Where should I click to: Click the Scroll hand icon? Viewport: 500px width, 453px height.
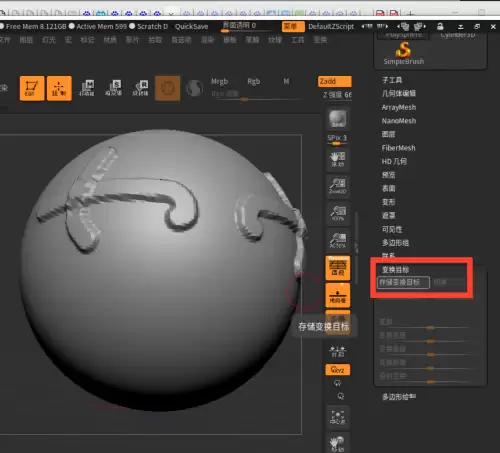[338, 159]
